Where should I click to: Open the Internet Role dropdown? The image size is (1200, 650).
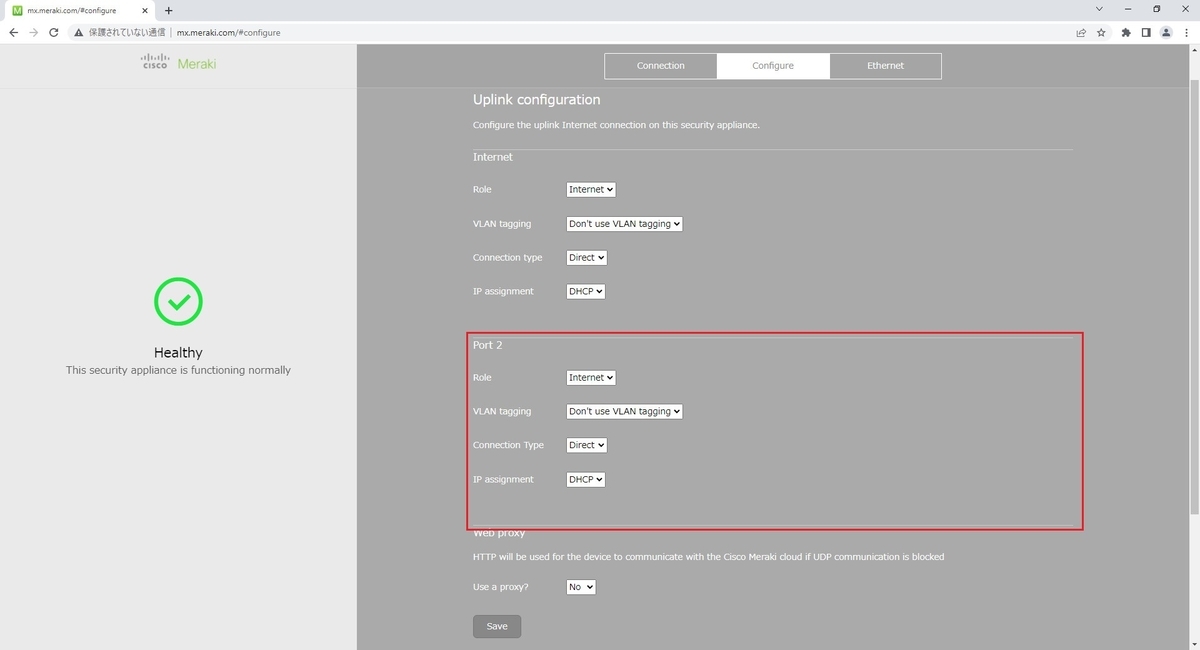point(590,189)
